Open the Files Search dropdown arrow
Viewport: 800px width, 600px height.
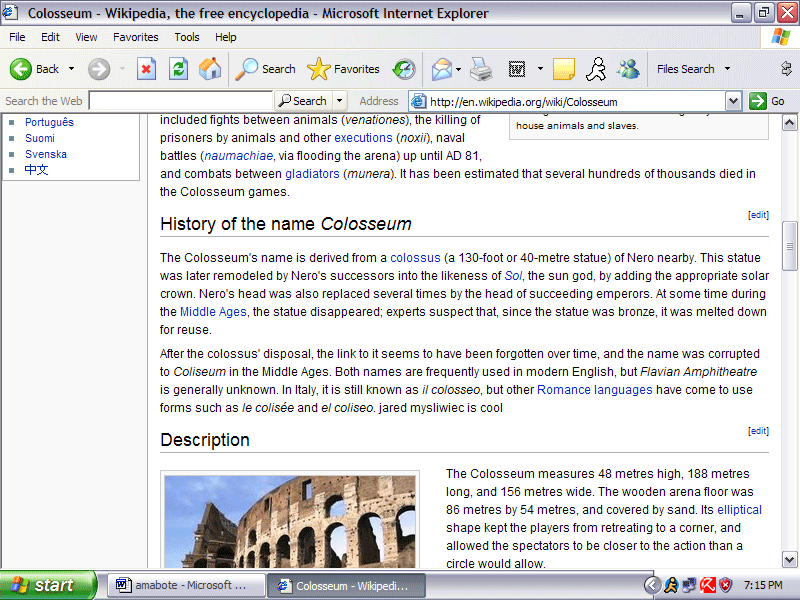(728, 69)
